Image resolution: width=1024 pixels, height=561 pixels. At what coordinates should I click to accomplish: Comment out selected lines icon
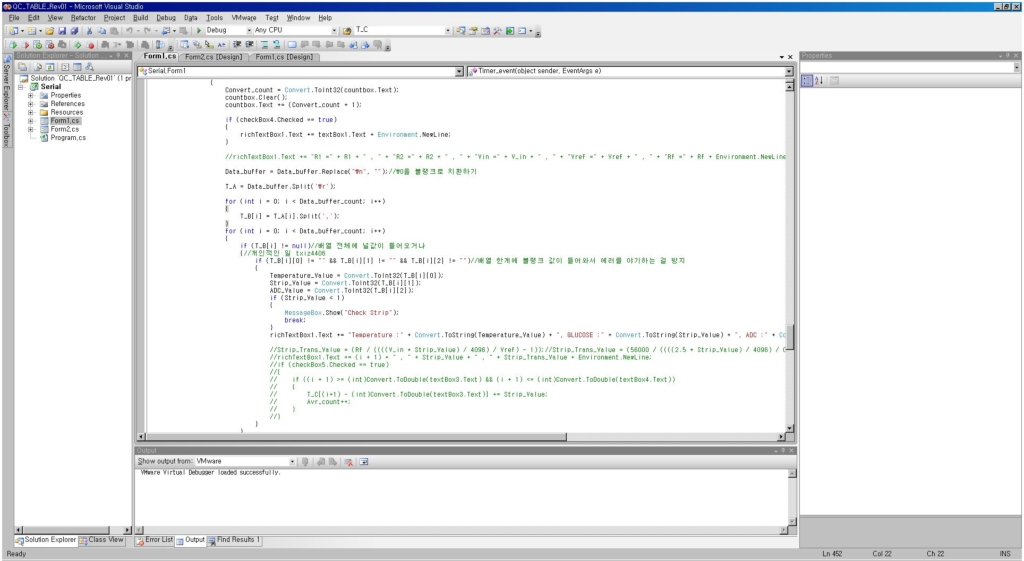pos(264,45)
